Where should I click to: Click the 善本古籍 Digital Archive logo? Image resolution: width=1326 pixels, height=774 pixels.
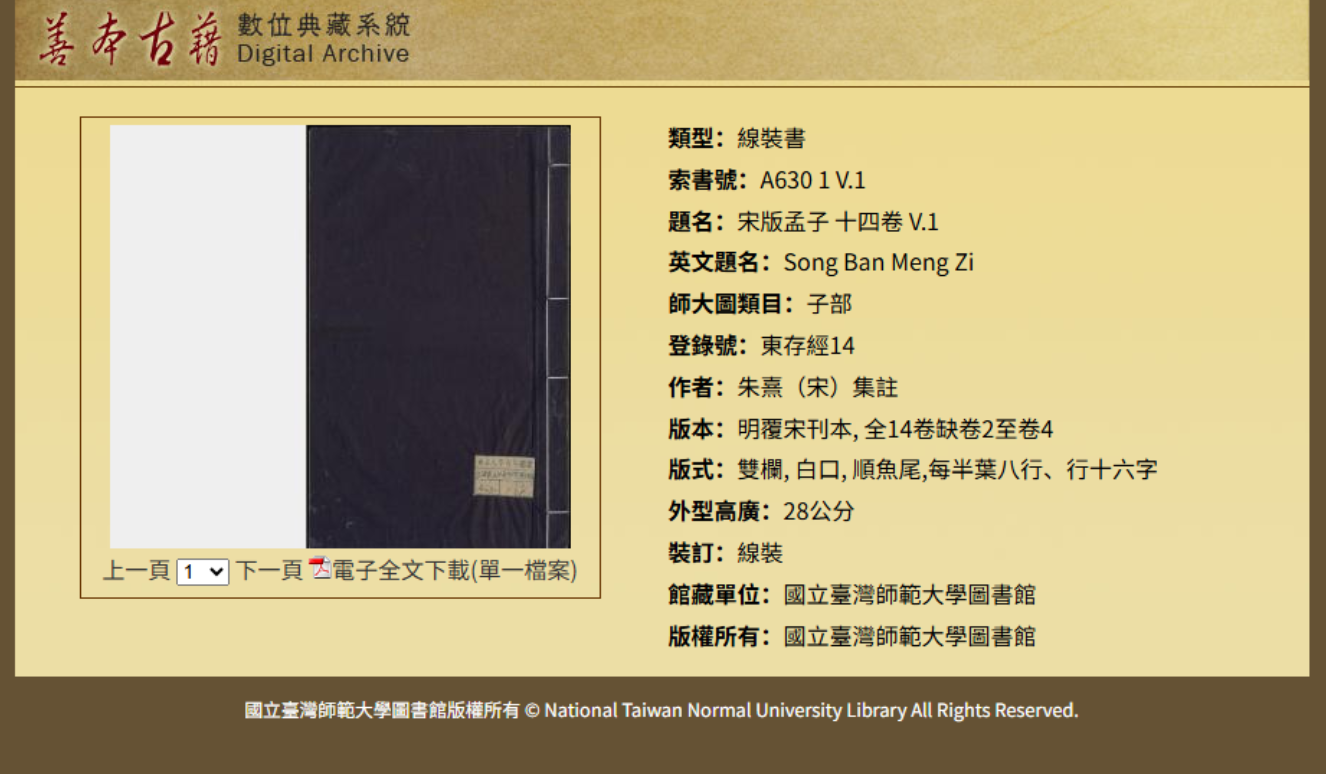coord(224,40)
